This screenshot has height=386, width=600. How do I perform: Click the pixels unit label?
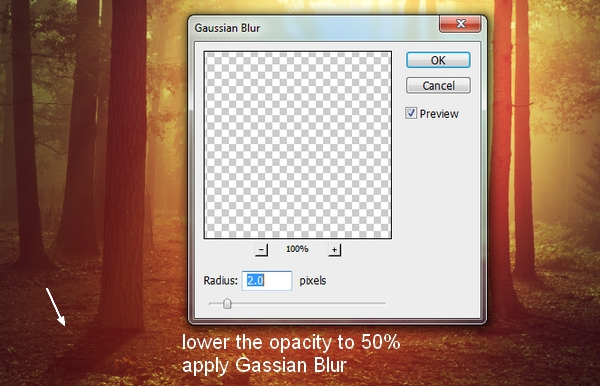point(313,281)
